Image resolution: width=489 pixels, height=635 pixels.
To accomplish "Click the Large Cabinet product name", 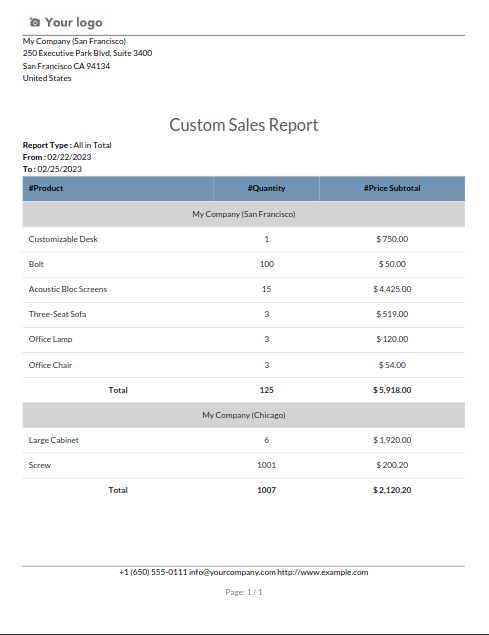I will (53, 440).
